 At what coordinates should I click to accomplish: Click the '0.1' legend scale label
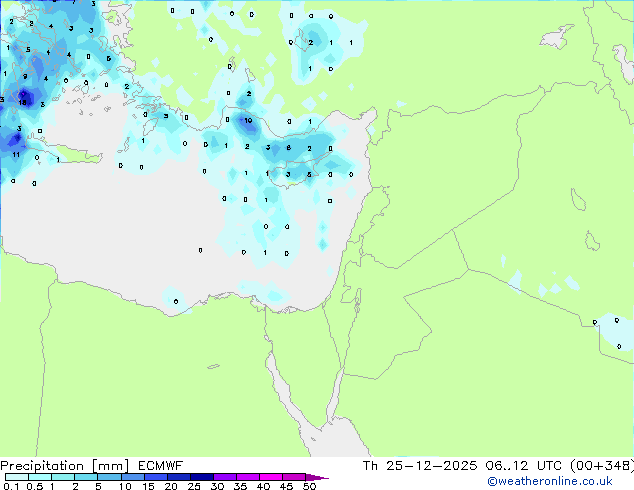[x=11, y=486]
